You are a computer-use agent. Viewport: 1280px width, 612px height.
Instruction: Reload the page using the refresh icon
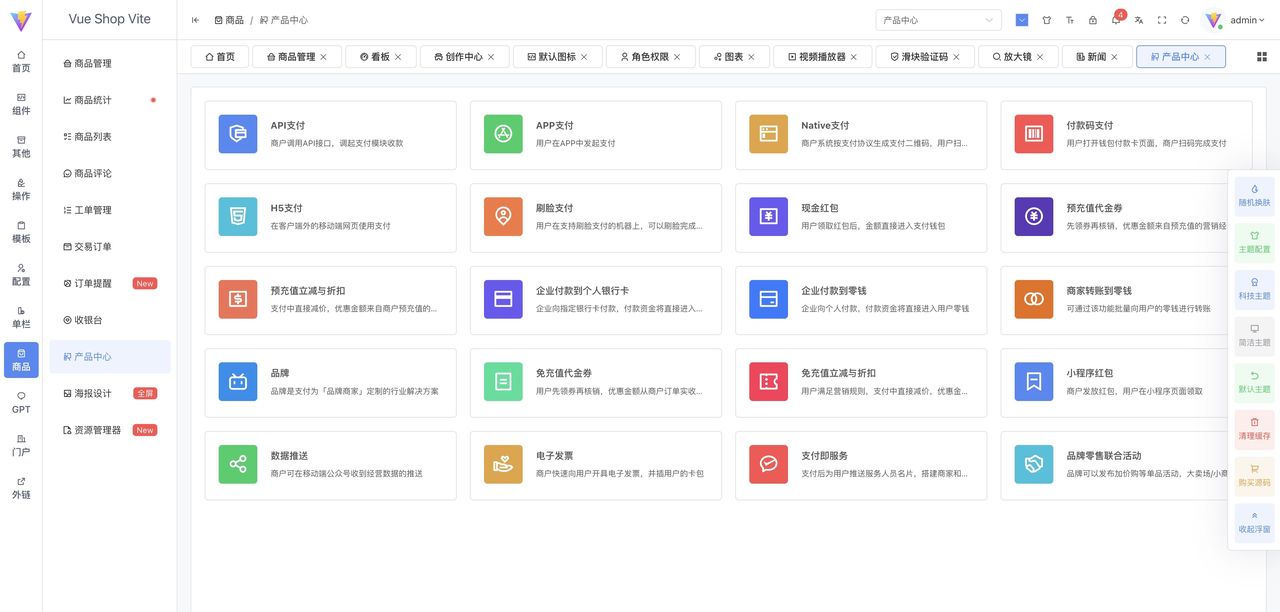[x=1185, y=19]
